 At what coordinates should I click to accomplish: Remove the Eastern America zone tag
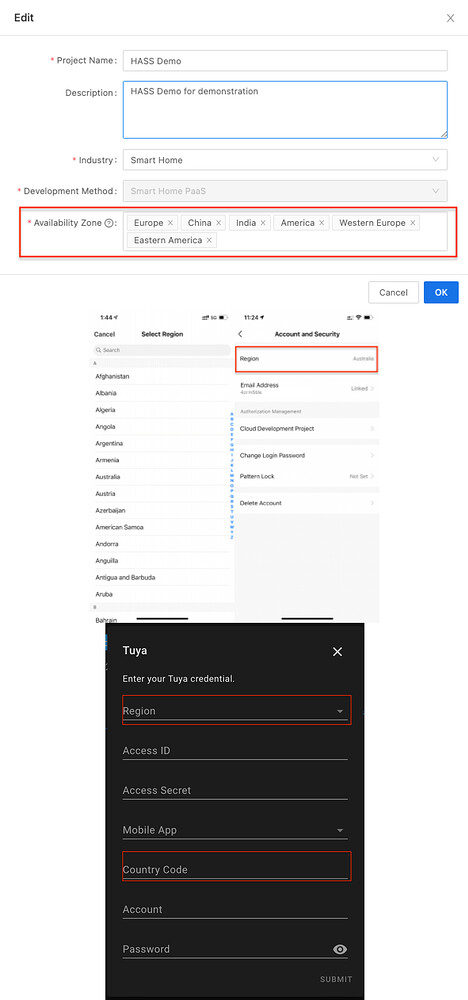[x=209, y=240]
